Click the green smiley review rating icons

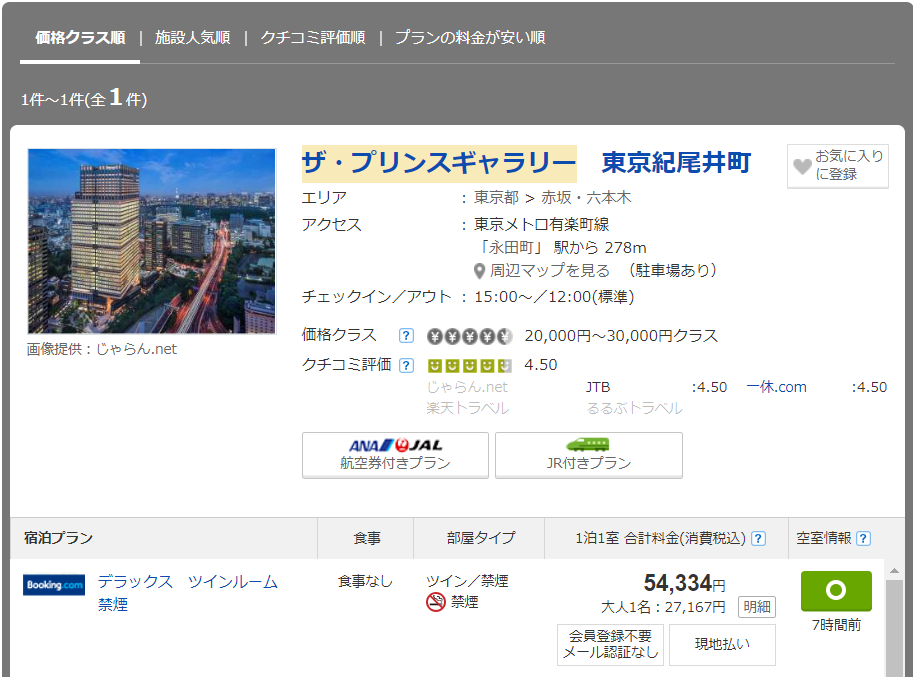point(469,366)
